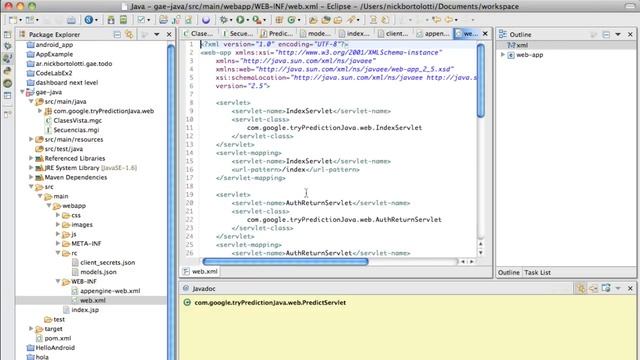Screen dimensions: 640x360
Task: Click the editor horizontal scrollbar thumb
Action: click(285, 262)
